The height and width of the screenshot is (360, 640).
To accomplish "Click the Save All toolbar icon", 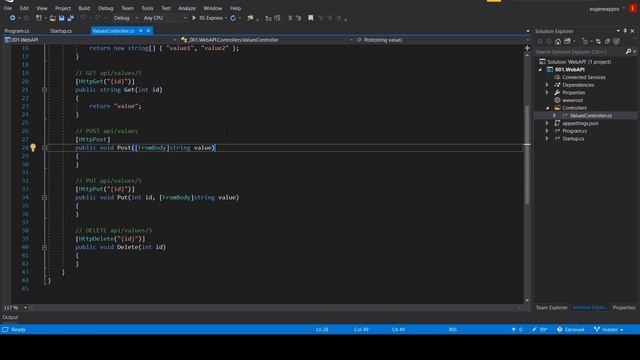I will click(x=70, y=18).
